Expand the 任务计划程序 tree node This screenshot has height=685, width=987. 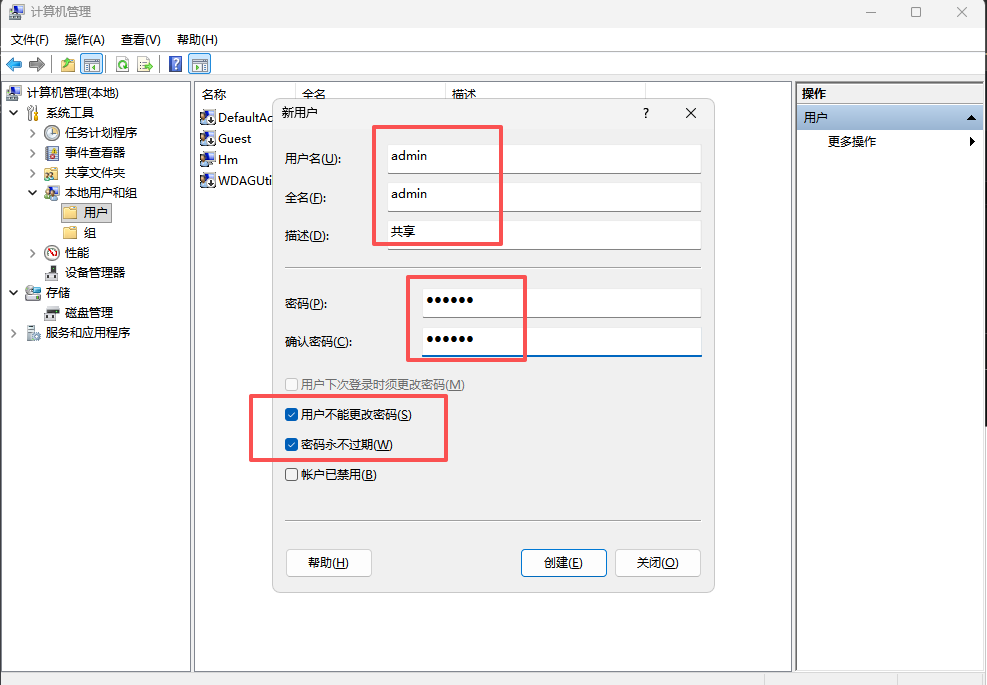[32, 133]
